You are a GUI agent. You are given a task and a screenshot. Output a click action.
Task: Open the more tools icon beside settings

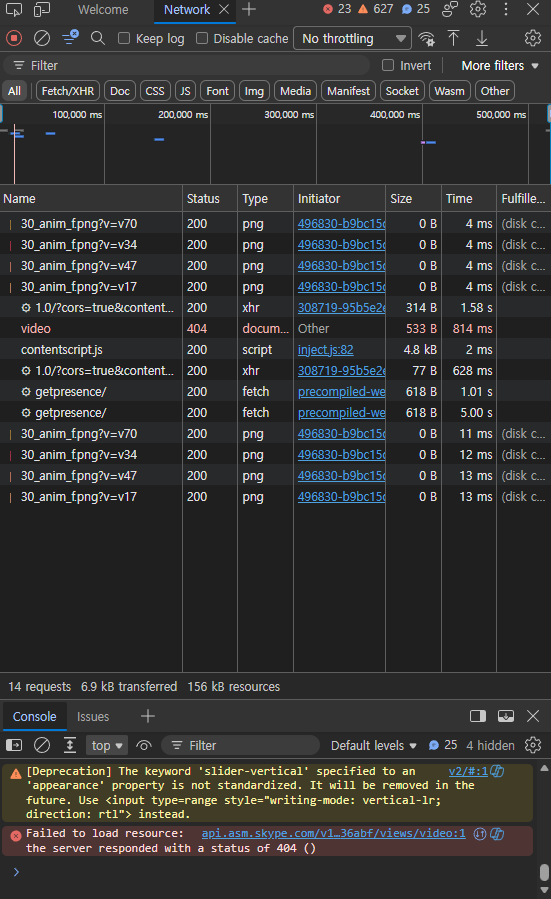pos(450,9)
